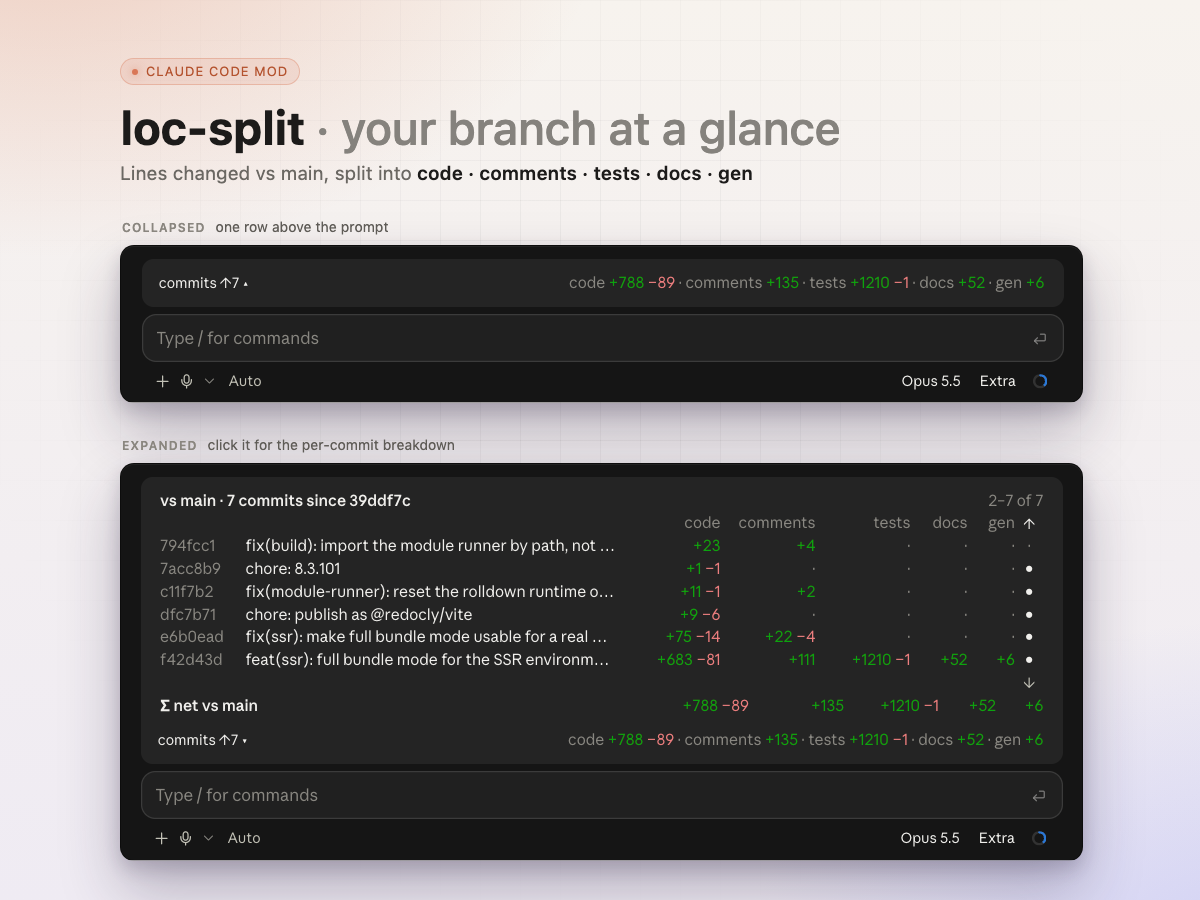Click the '+9 −6' code value for dfc7b71

pyautogui.click(x=700, y=615)
